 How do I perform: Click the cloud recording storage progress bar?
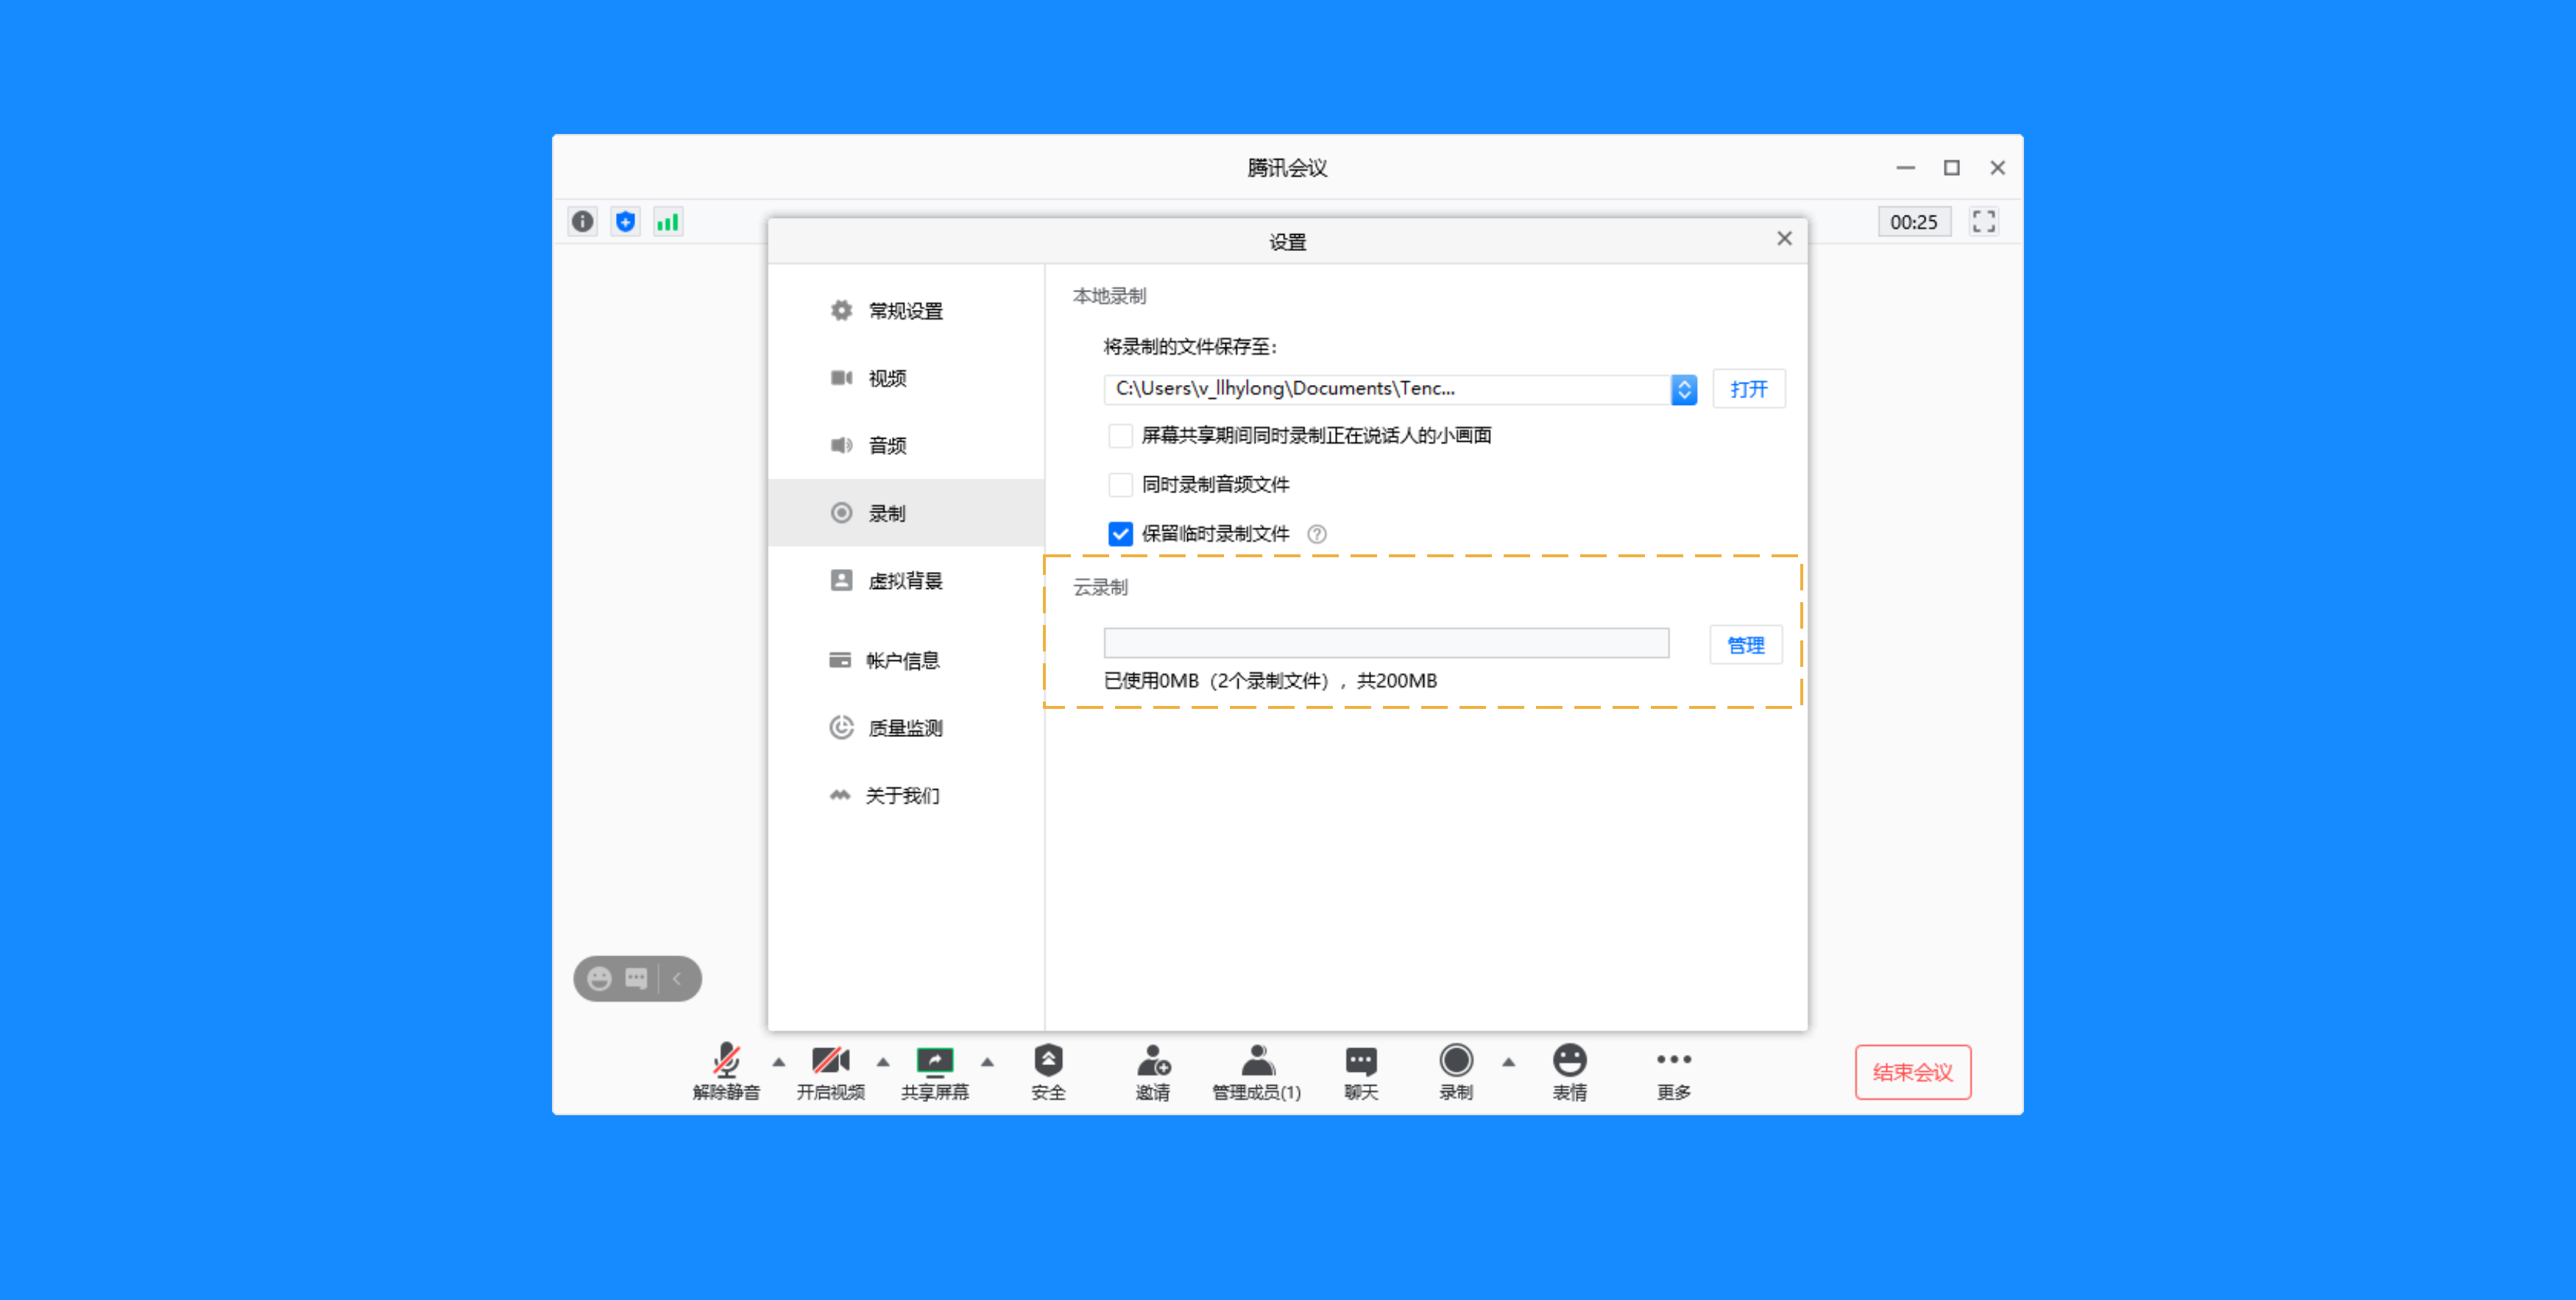tap(1386, 643)
